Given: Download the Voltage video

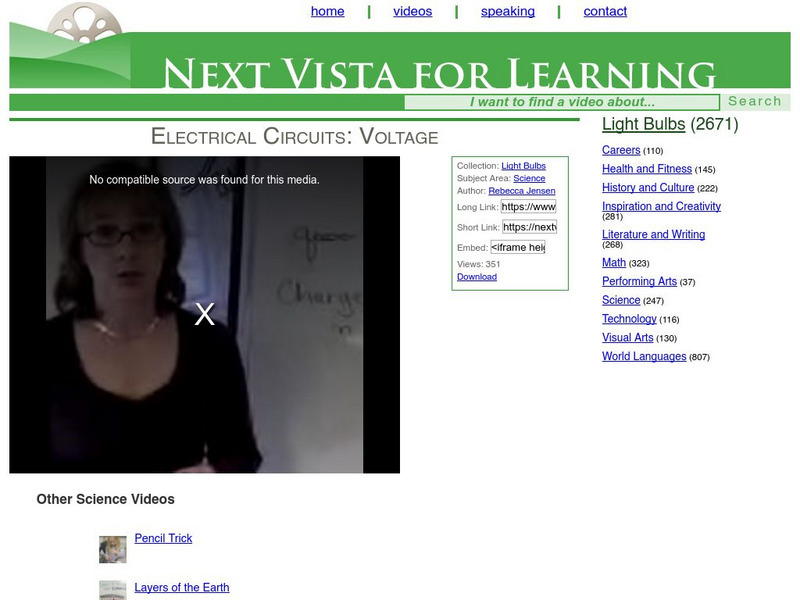Looking at the screenshot, I should coord(477,277).
